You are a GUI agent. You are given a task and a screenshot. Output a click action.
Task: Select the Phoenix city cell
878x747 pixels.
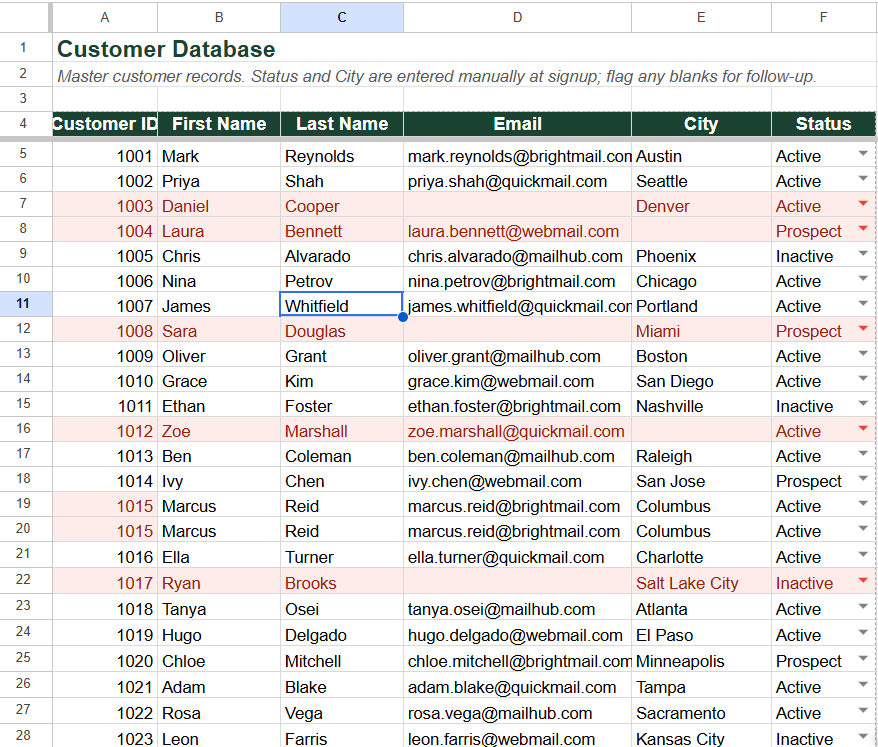click(701, 256)
